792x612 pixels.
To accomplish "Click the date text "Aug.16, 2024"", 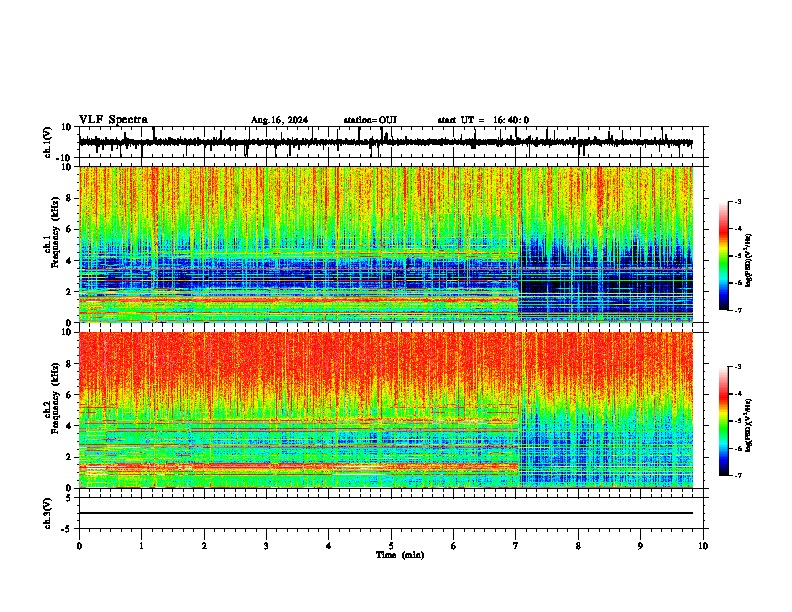I will click(279, 120).
